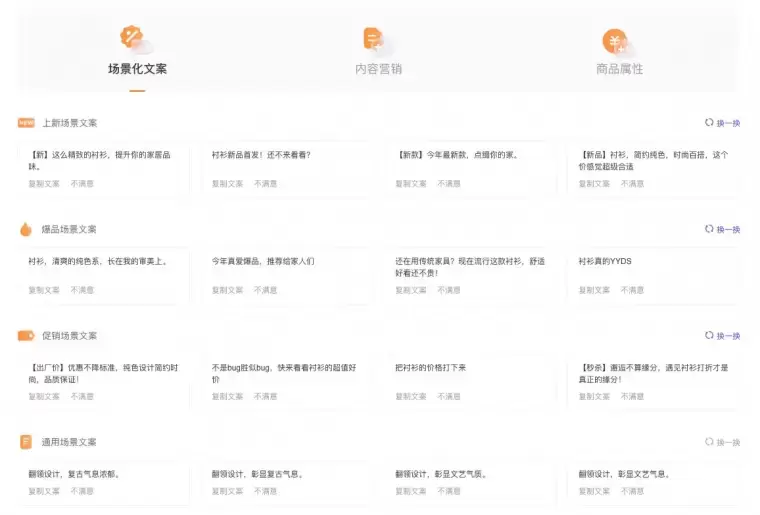The image size is (760, 515).
Task: Click the price tag icon by 促销场景文案
Action: [x=26, y=336]
